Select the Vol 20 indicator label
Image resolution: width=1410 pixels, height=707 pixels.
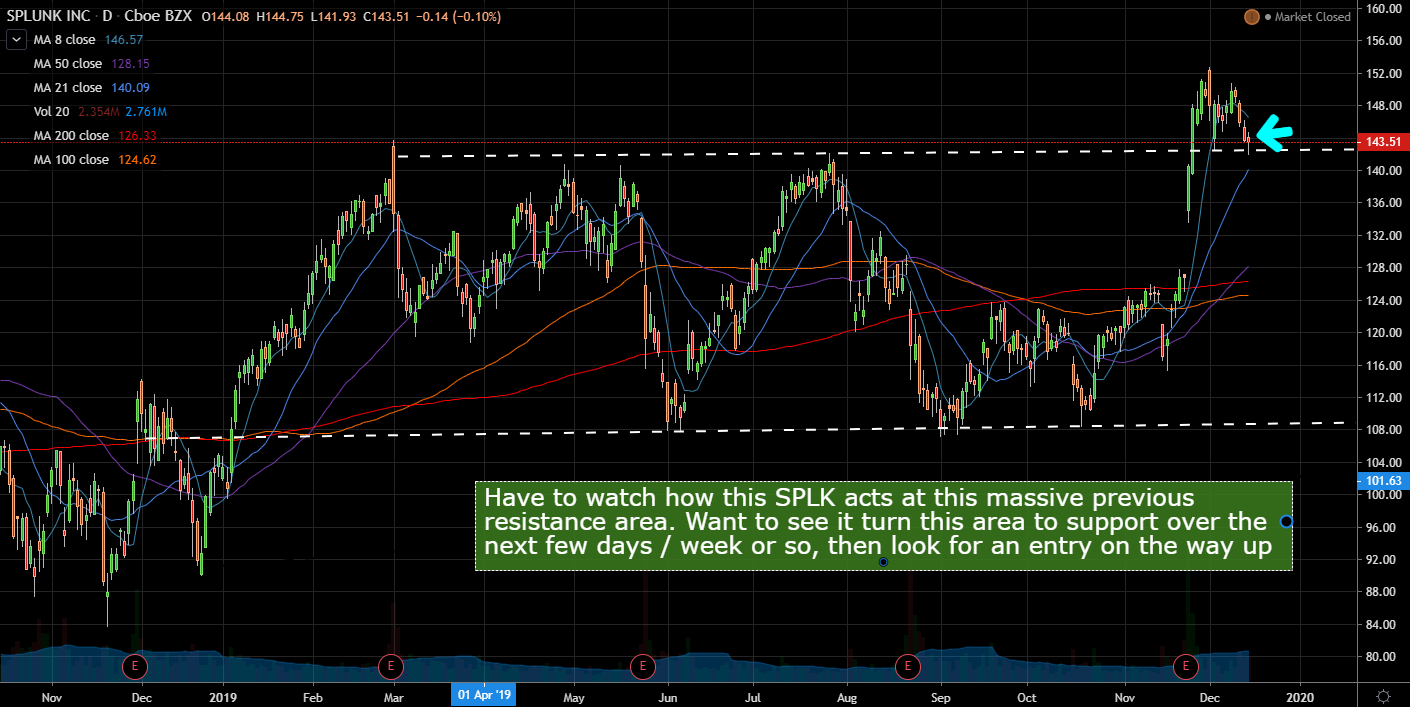tap(50, 112)
